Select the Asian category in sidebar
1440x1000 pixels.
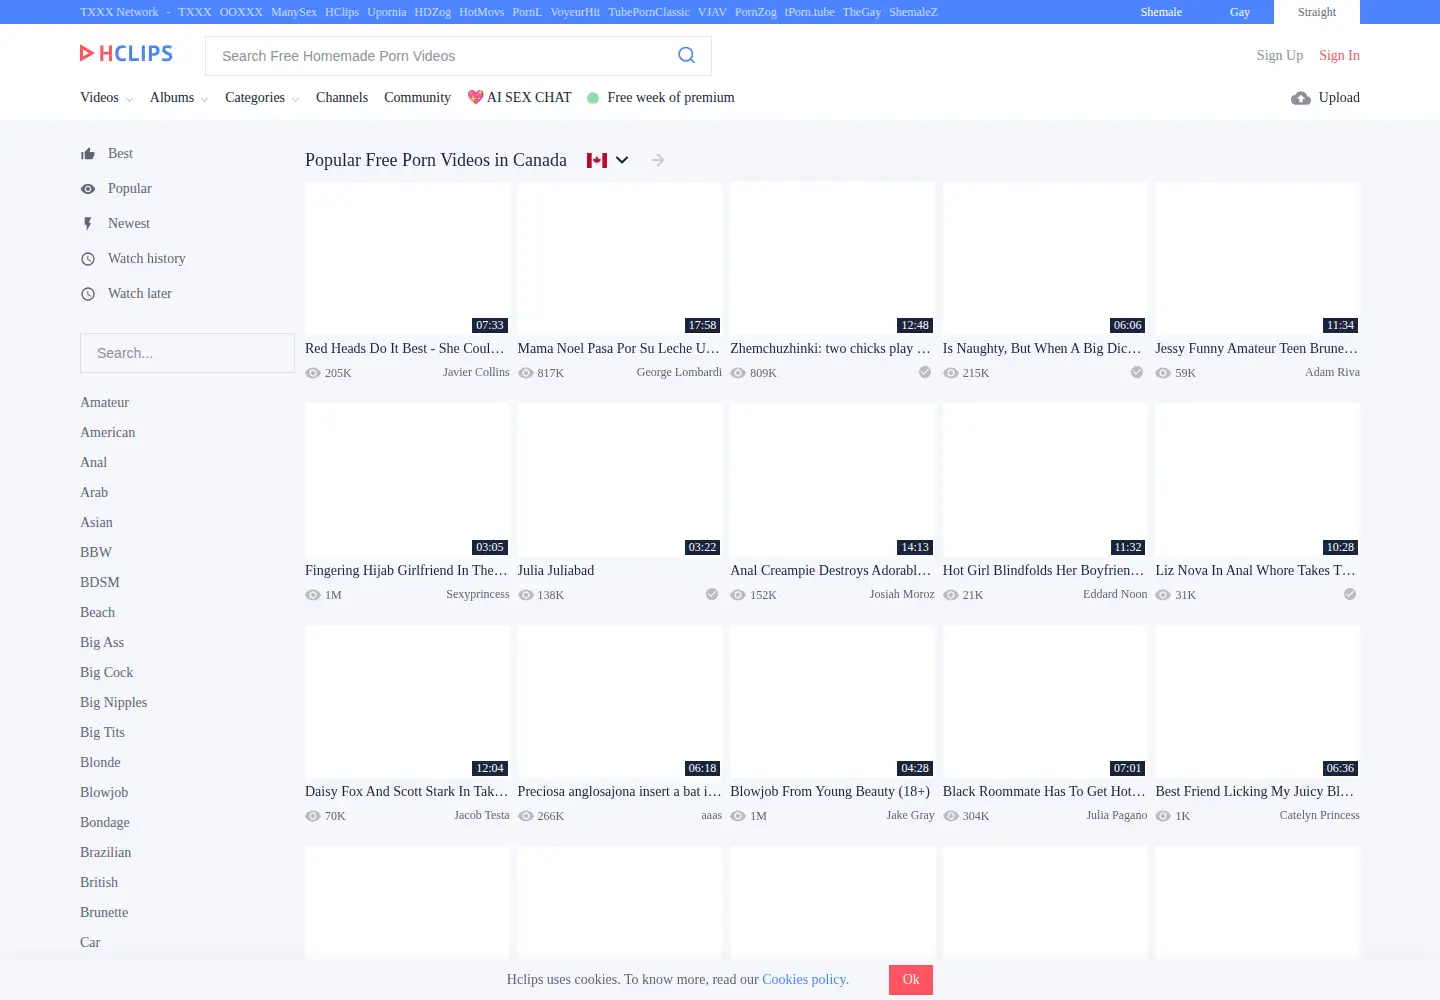(x=96, y=523)
